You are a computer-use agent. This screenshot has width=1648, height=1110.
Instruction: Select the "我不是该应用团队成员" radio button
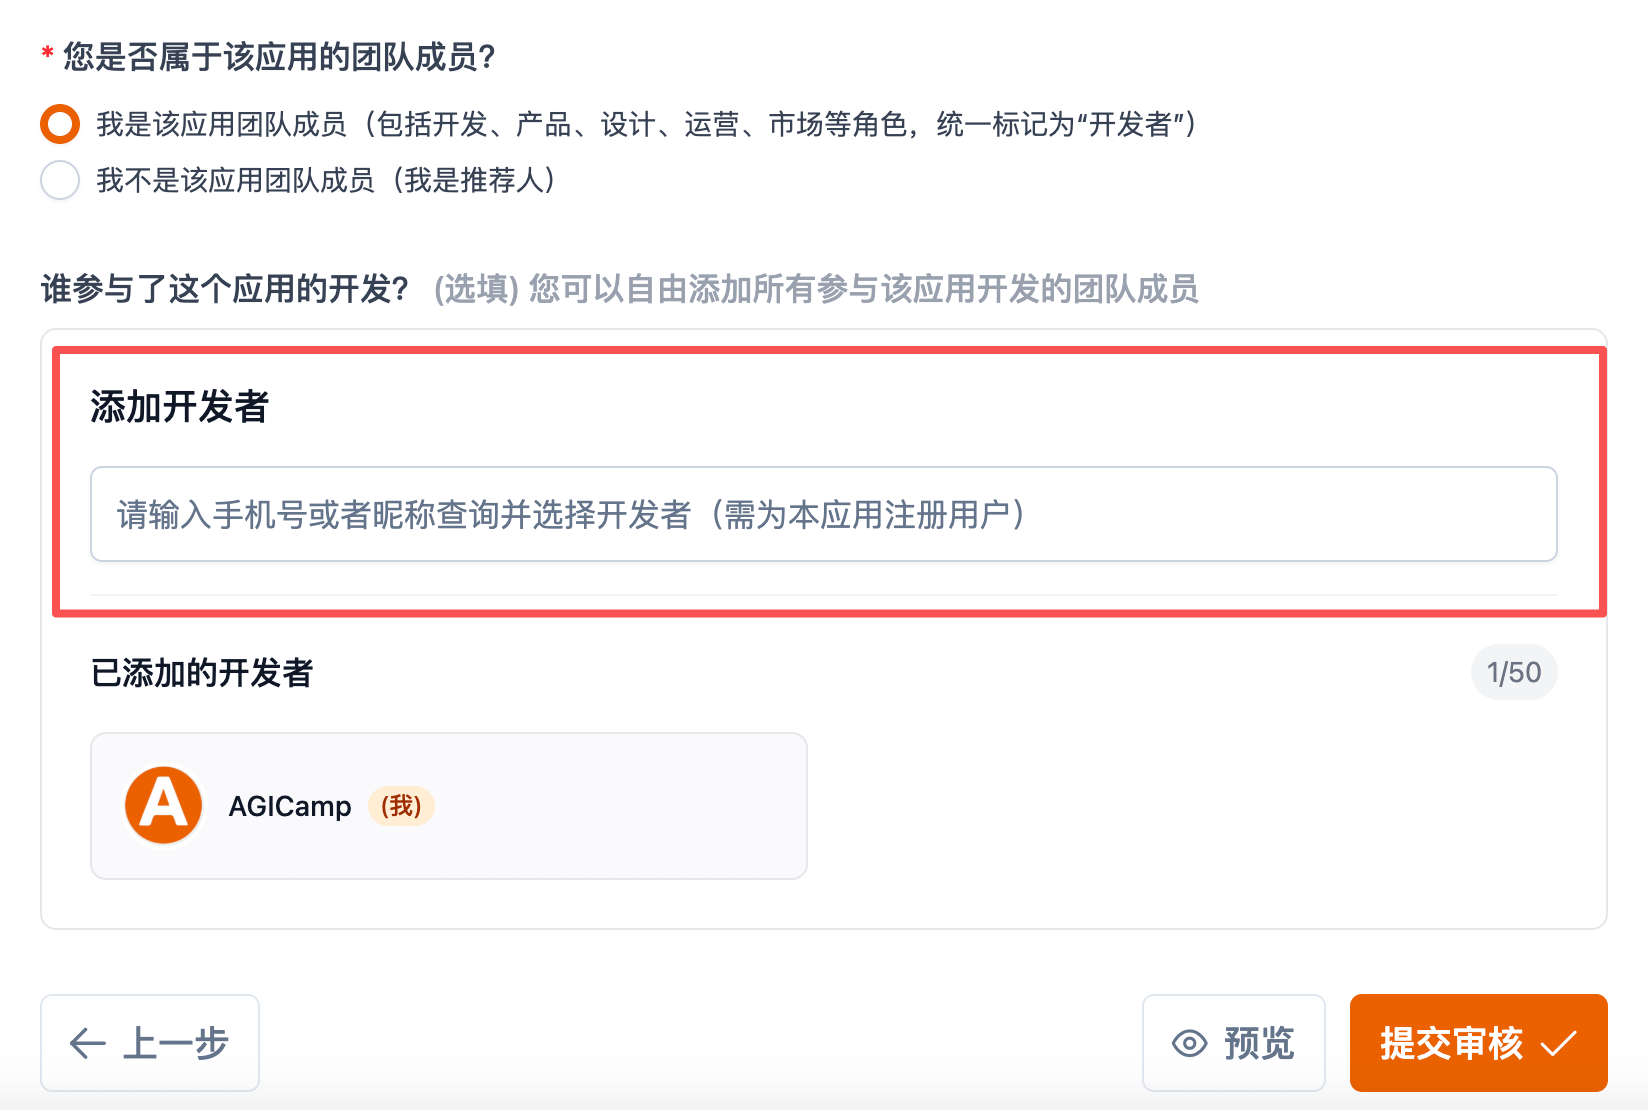point(60,180)
